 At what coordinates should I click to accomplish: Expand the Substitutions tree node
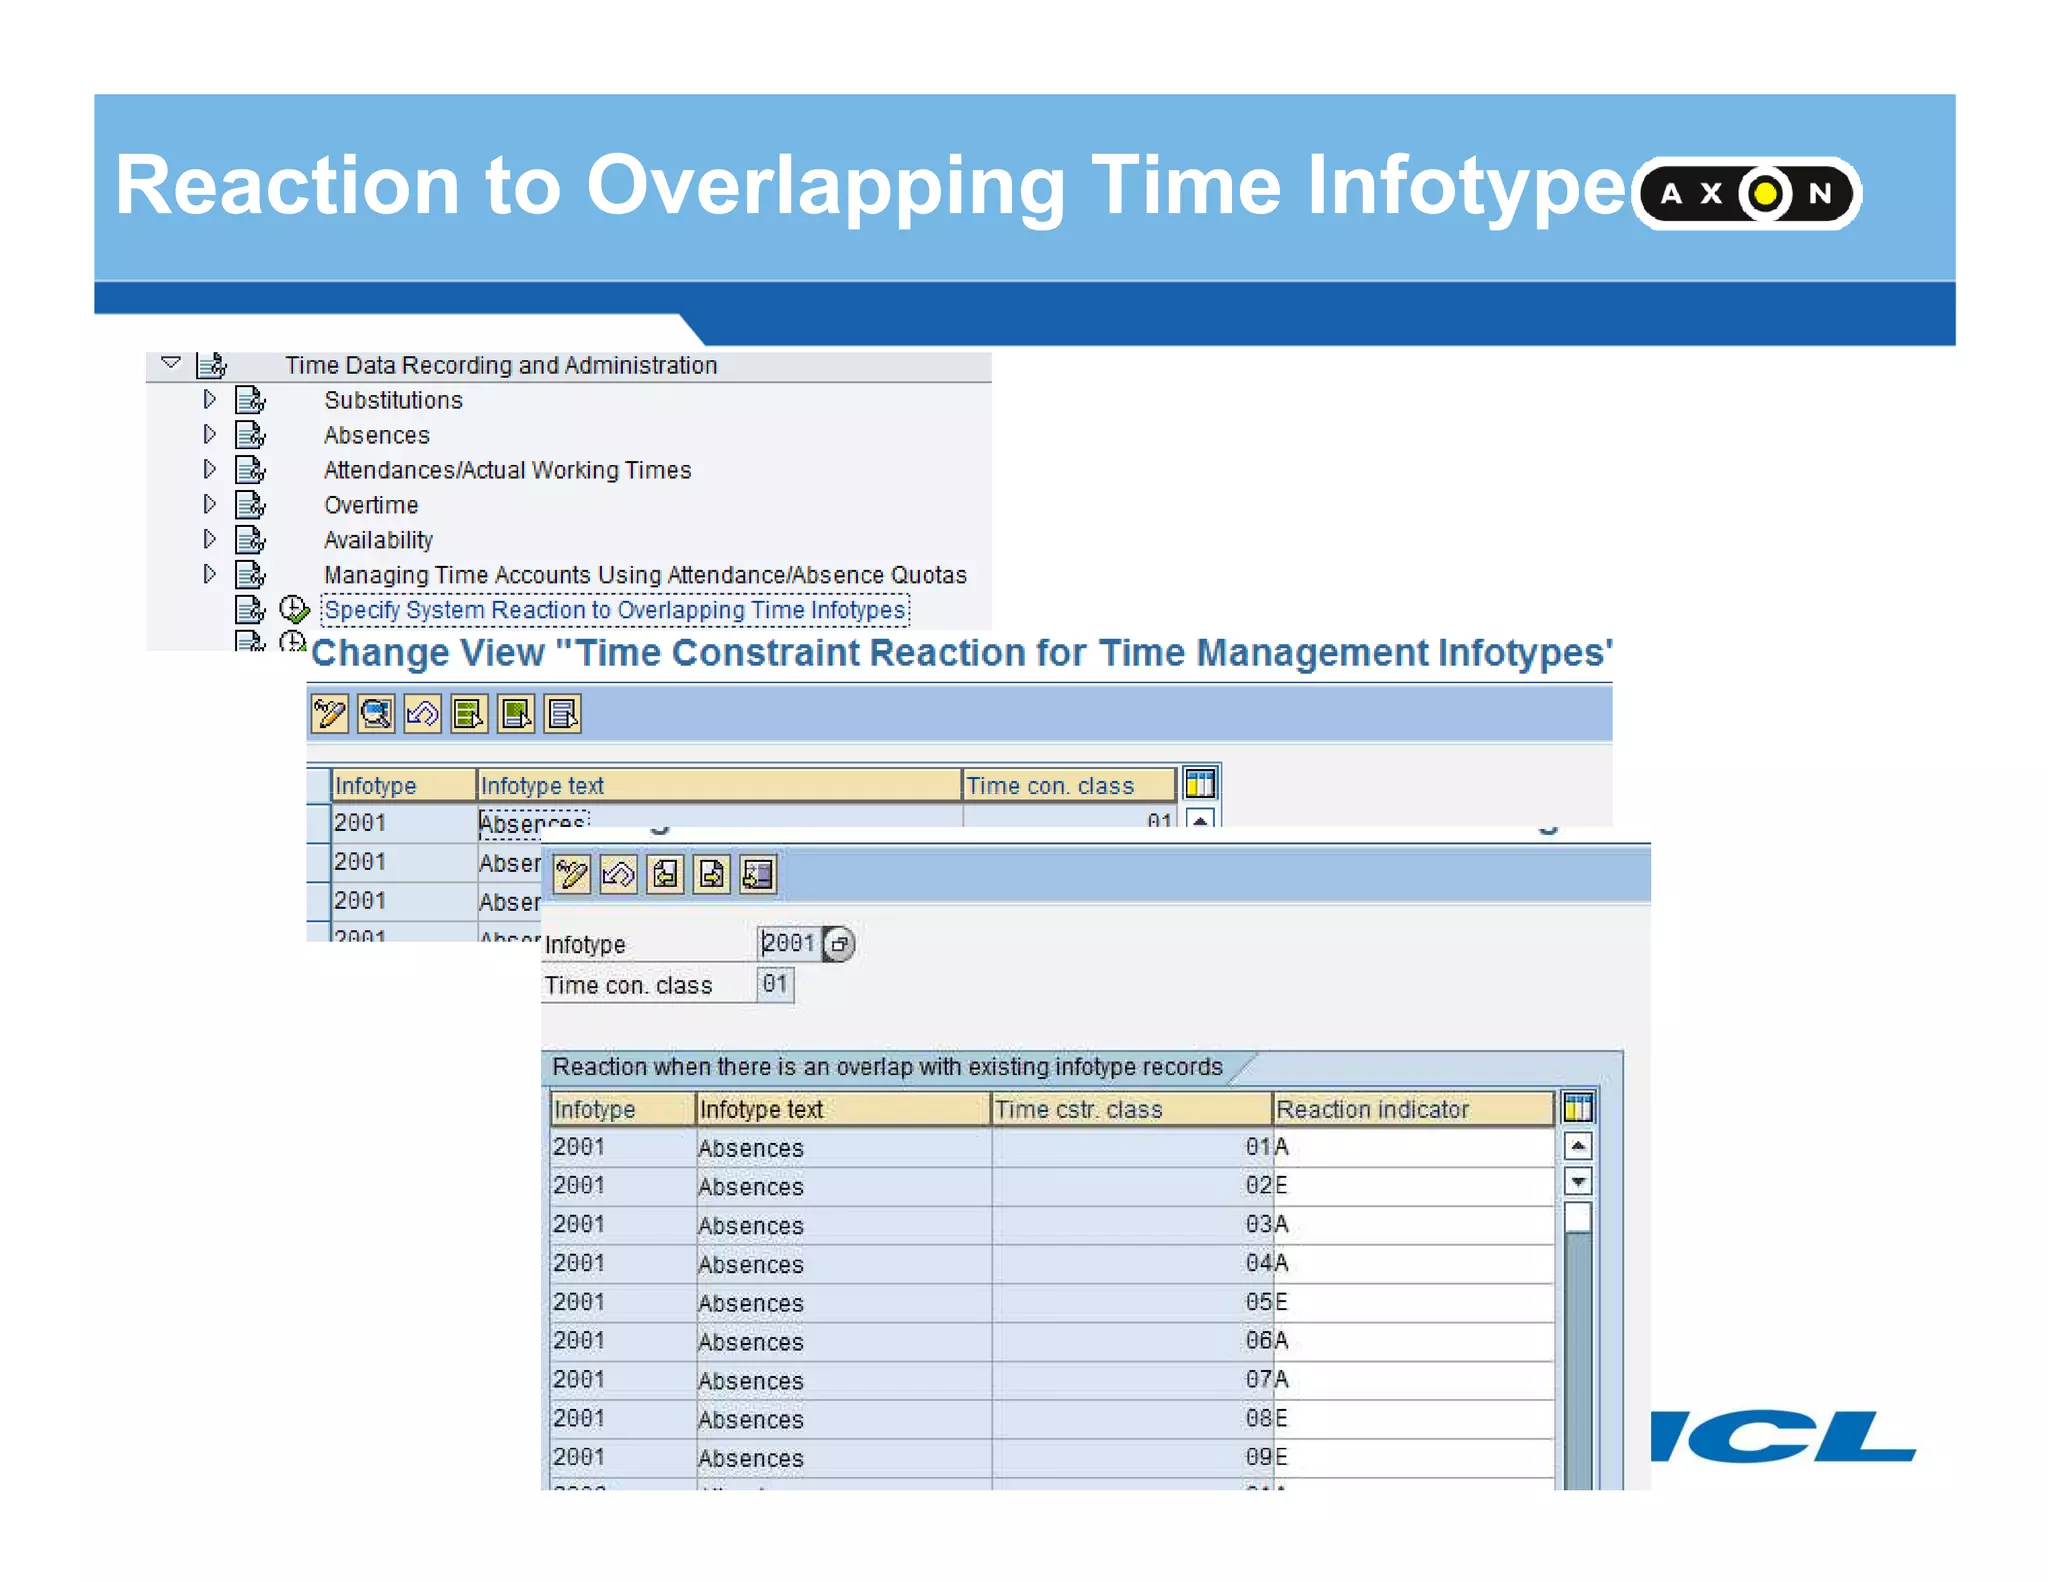tap(209, 399)
